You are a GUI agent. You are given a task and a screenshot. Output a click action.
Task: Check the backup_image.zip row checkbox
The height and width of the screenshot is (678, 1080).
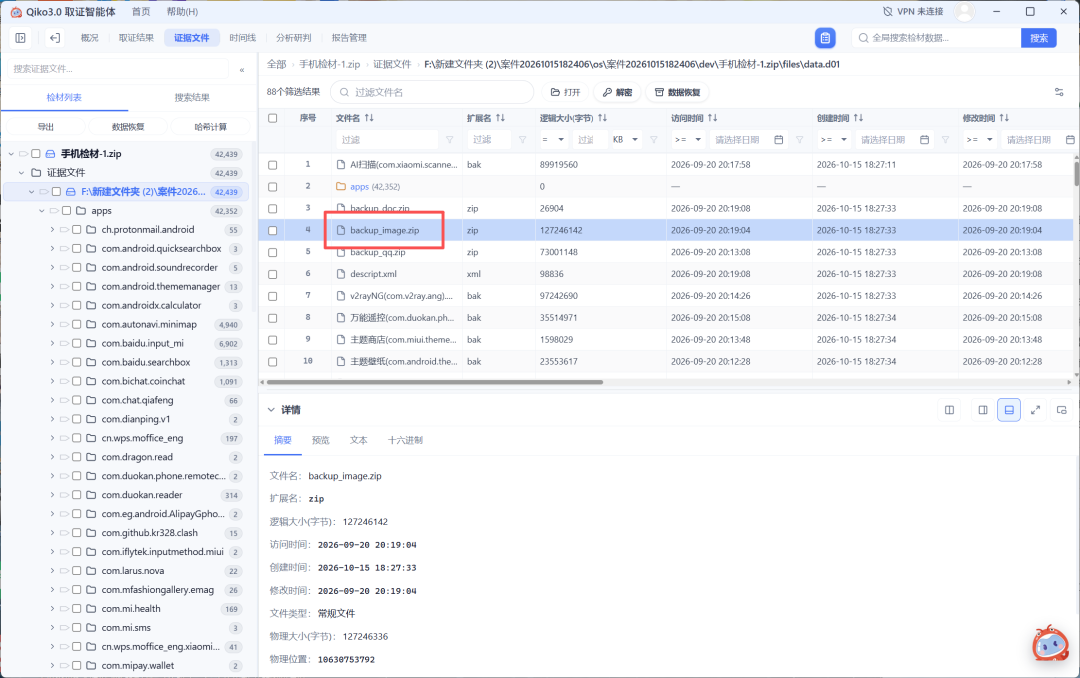273,231
